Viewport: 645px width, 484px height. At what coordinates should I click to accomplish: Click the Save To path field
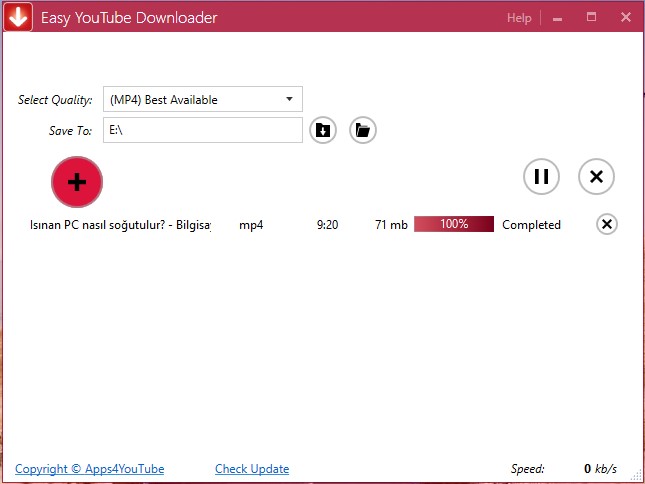202,131
